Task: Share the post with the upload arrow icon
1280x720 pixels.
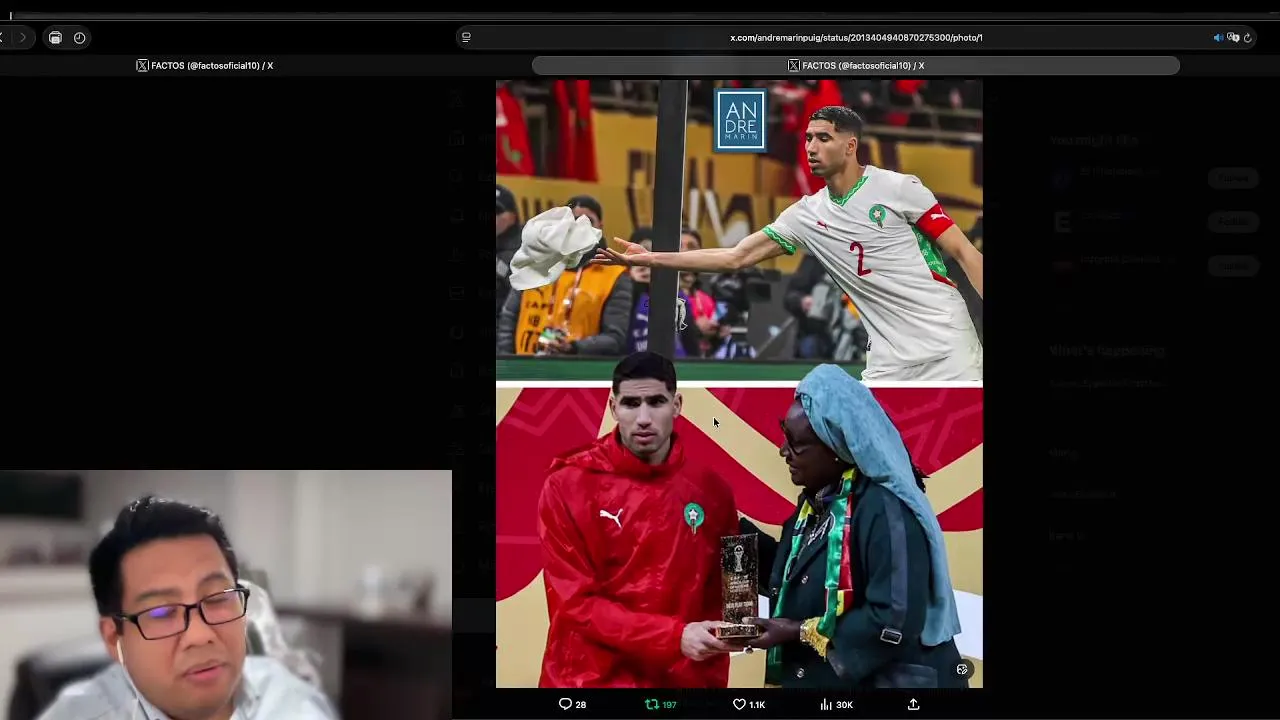Action: (x=913, y=704)
